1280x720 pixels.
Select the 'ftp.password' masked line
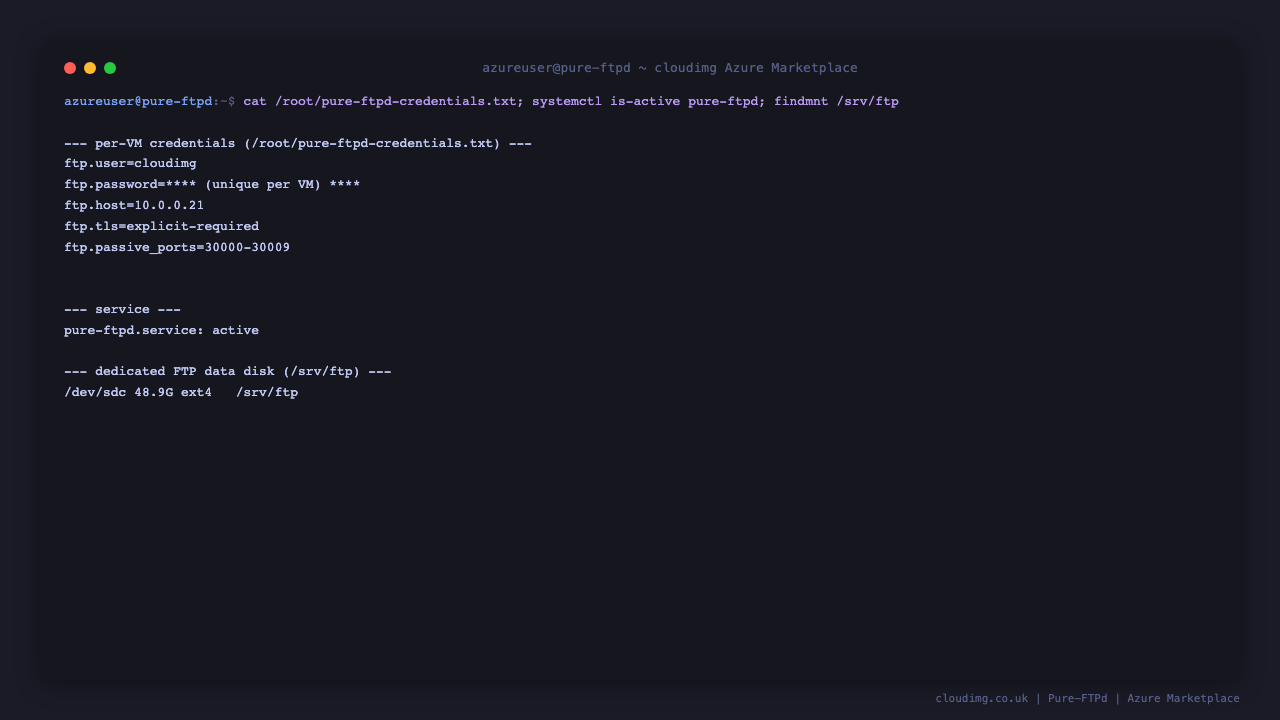point(212,184)
